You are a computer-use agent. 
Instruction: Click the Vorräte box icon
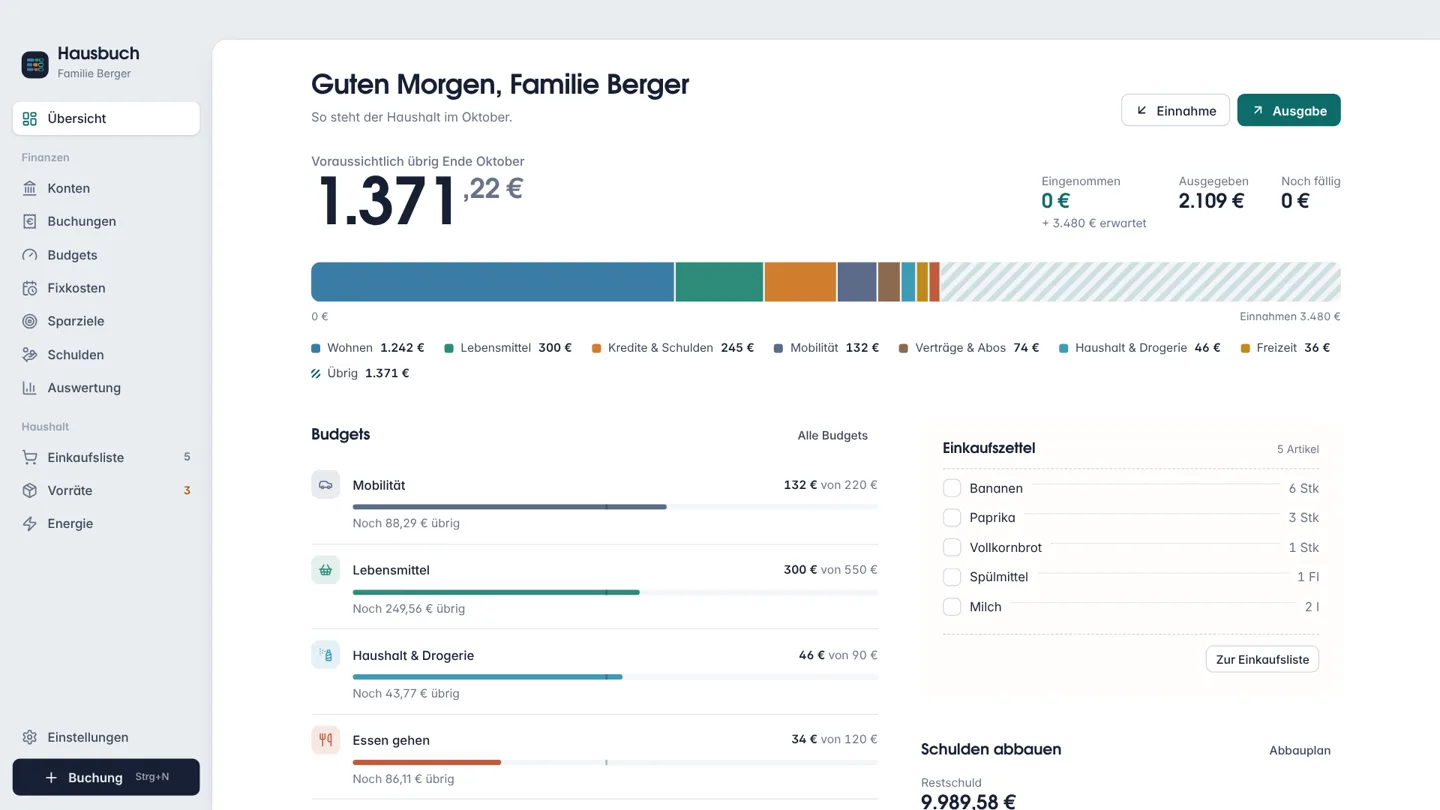pos(30,490)
